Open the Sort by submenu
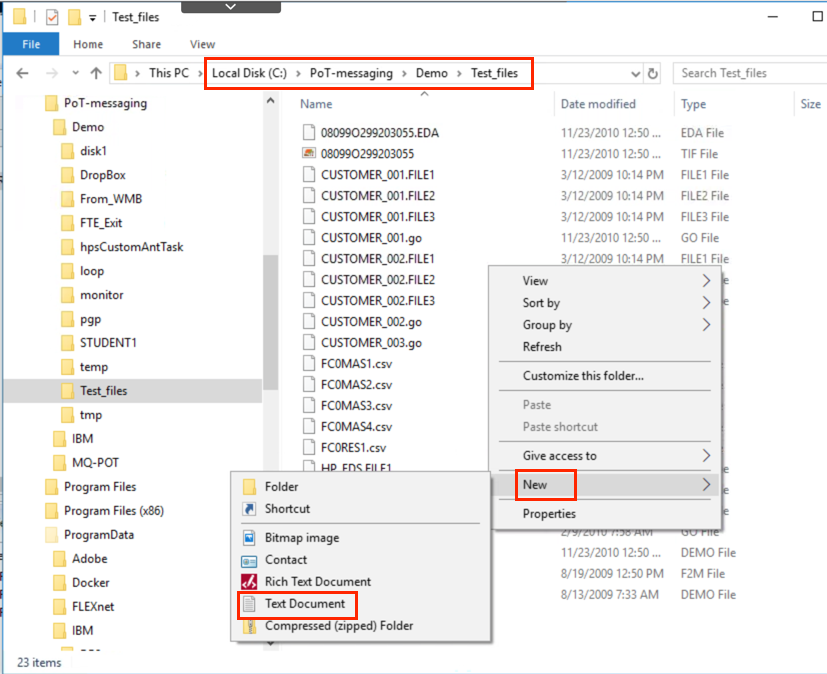 (x=605, y=303)
